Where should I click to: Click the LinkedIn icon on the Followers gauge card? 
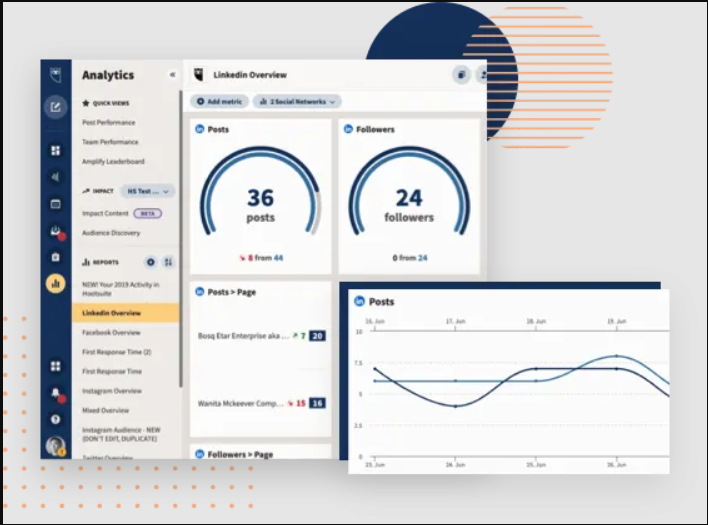coord(348,129)
